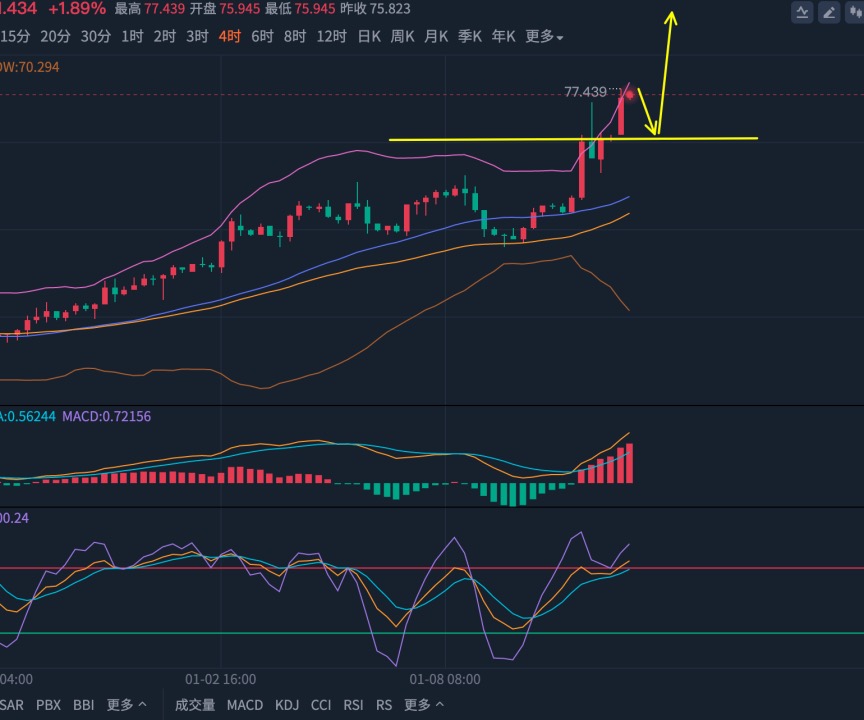Select the BBI overlay indicator
Image resolution: width=864 pixels, height=720 pixels.
pyautogui.click(x=84, y=705)
